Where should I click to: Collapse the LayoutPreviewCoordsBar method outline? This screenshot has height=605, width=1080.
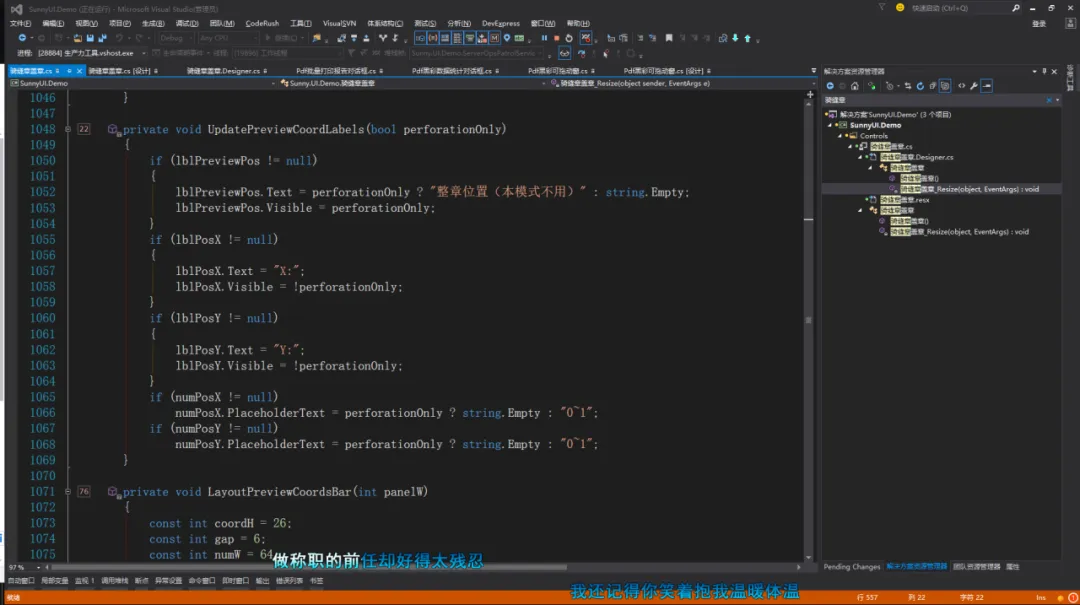pos(68,491)
